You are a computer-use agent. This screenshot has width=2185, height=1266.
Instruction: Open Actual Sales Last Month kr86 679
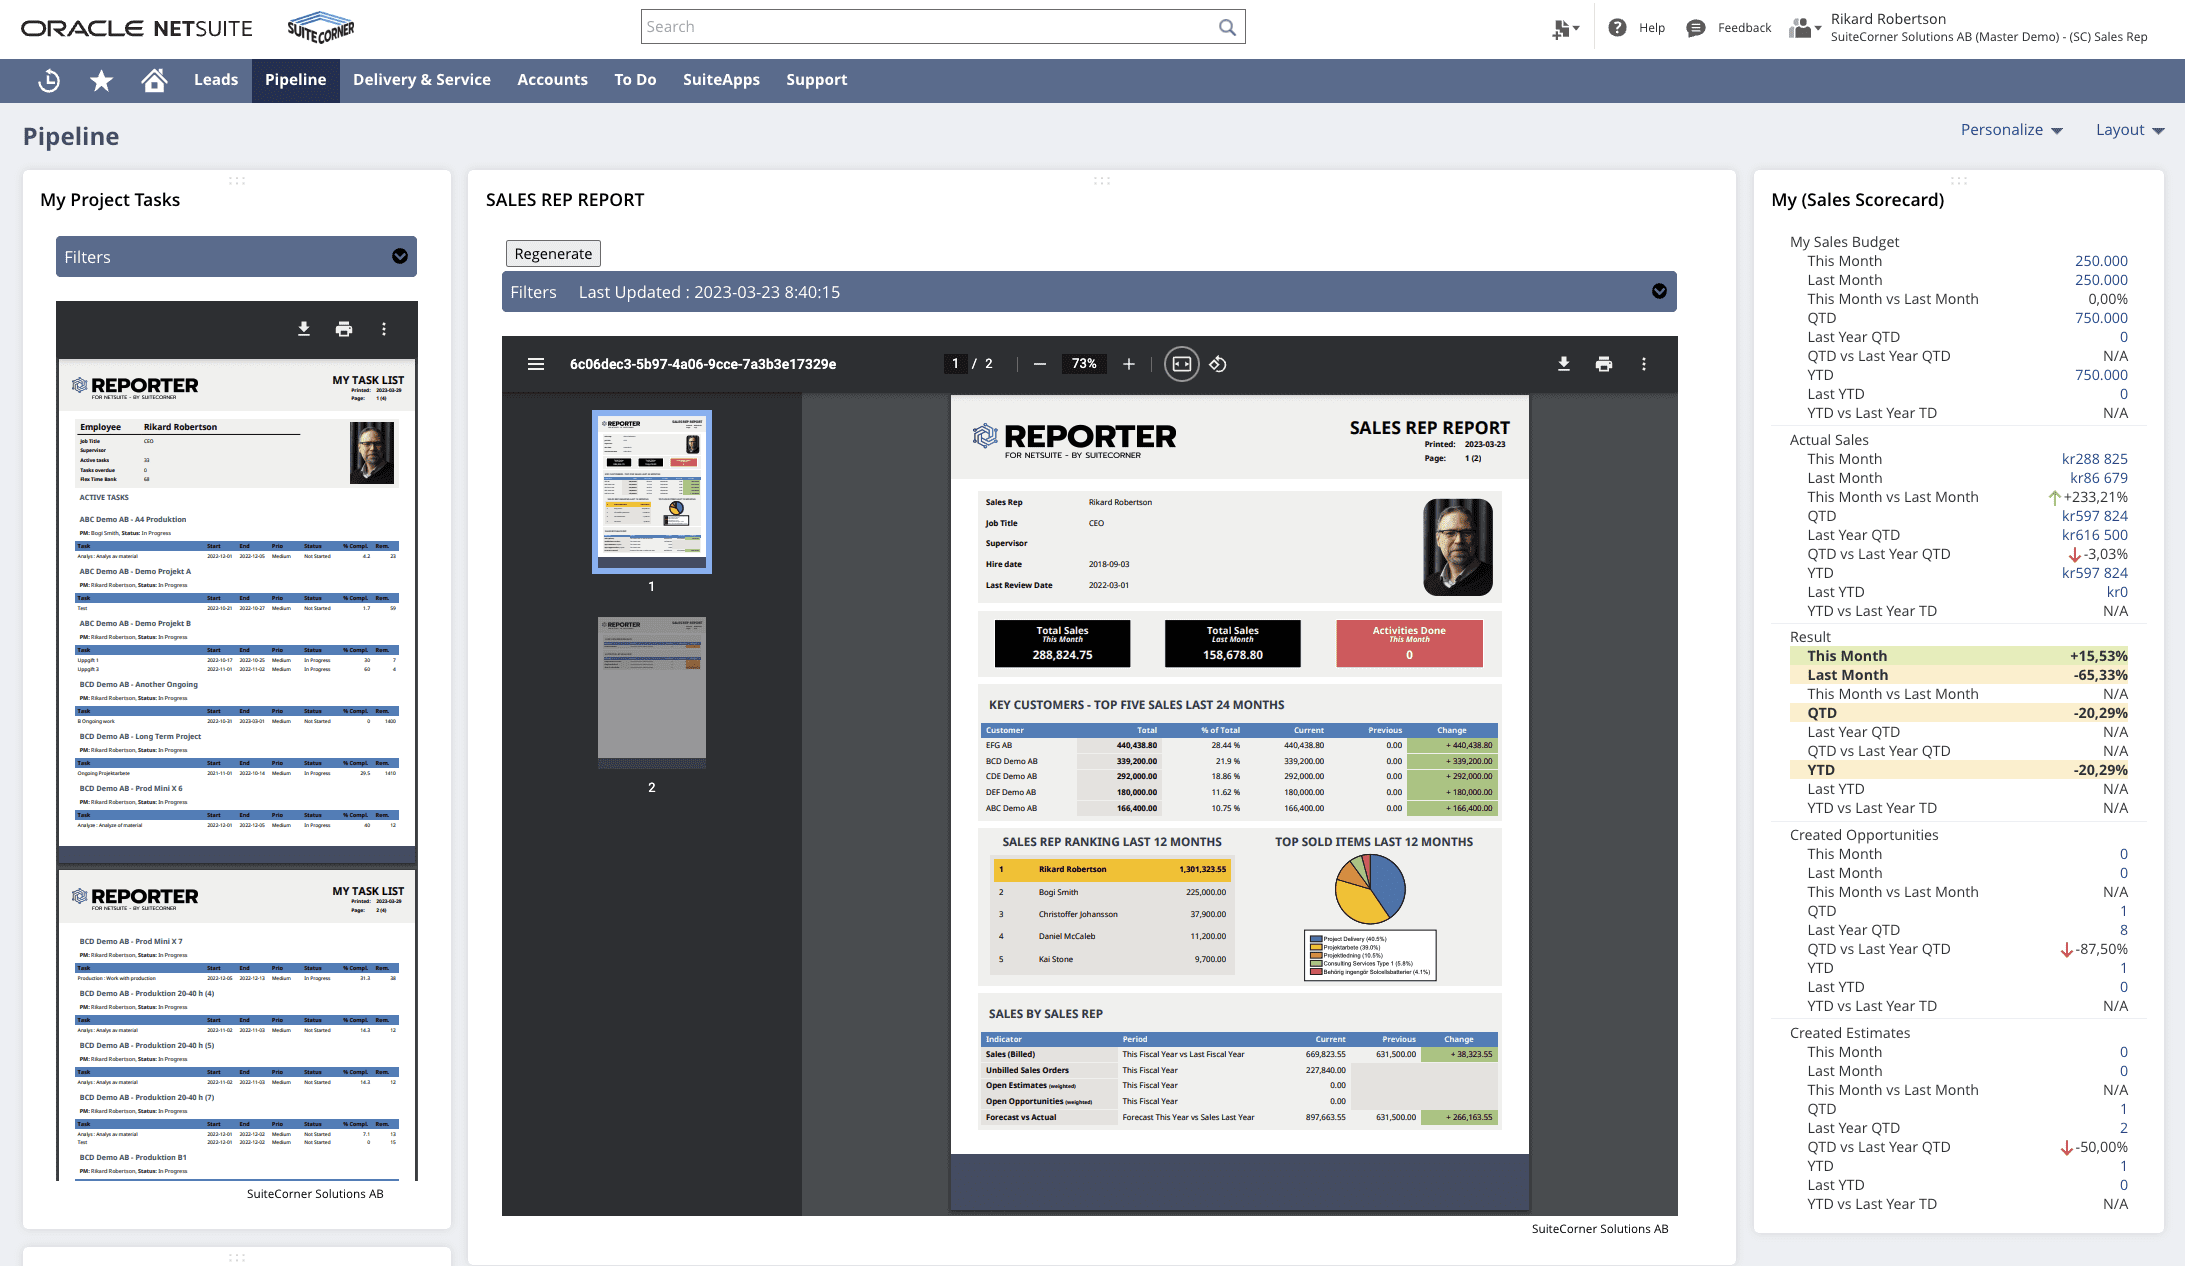[2098, 478]
